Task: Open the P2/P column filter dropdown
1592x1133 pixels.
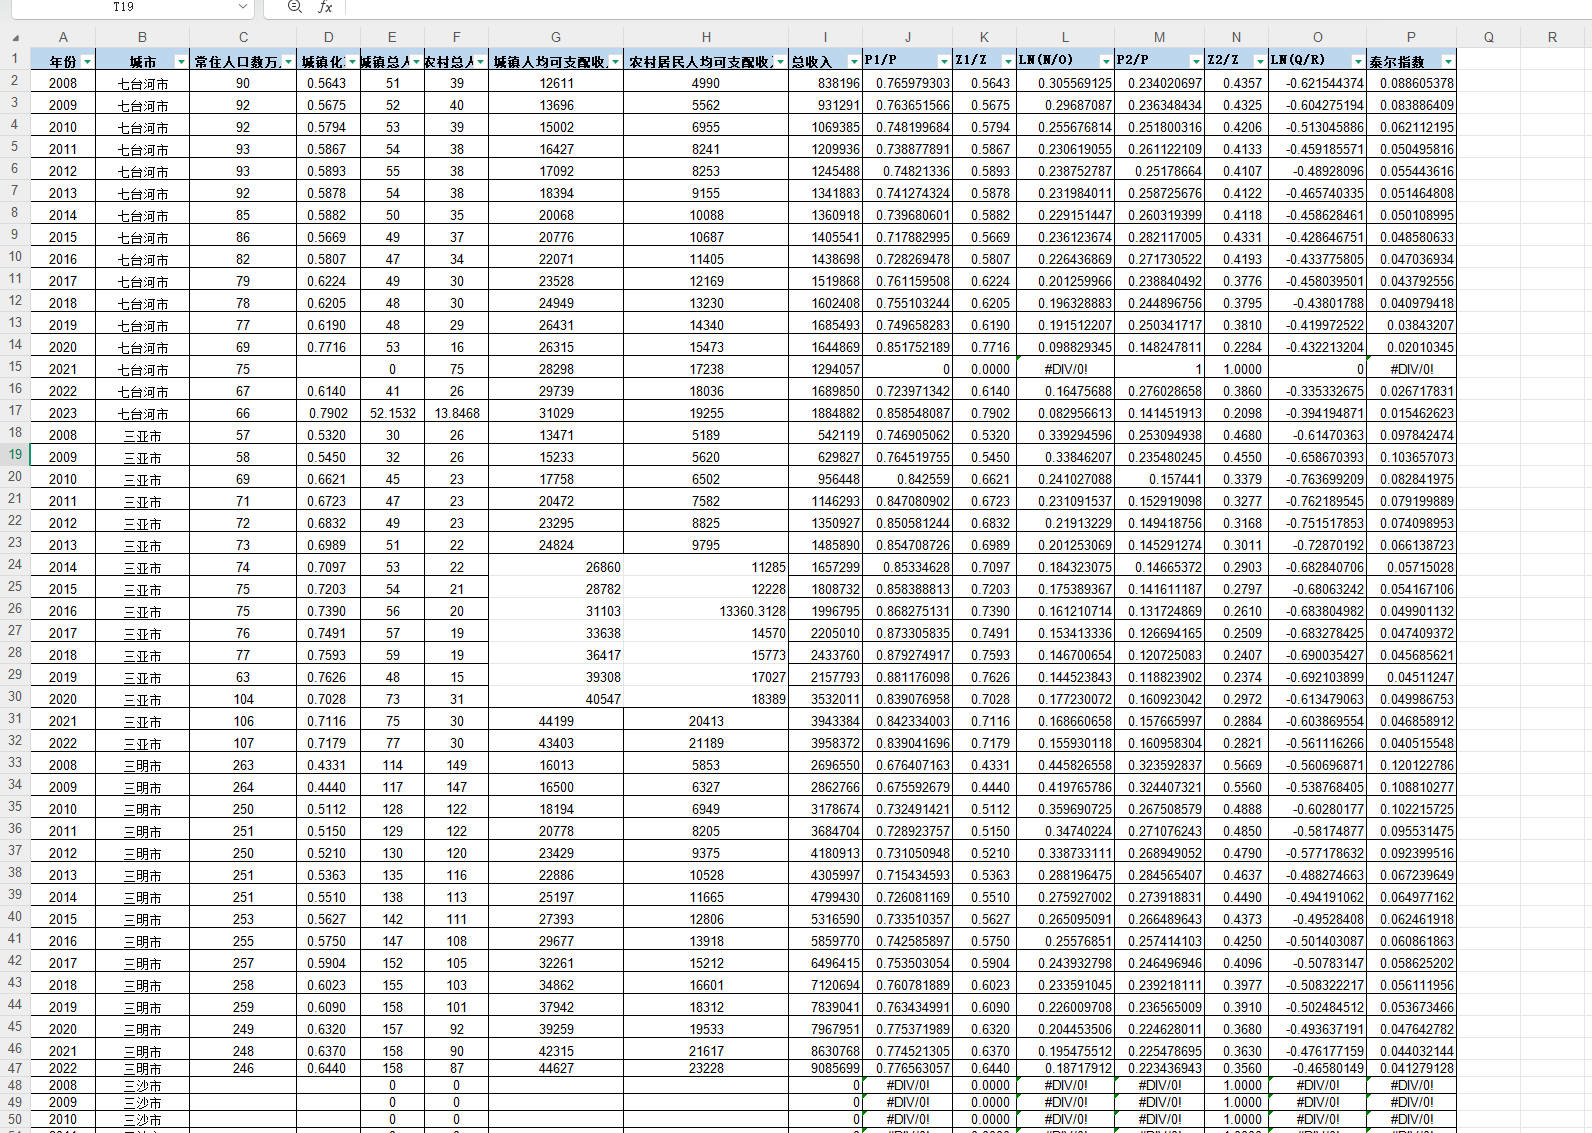Action: click(1195, 61)
